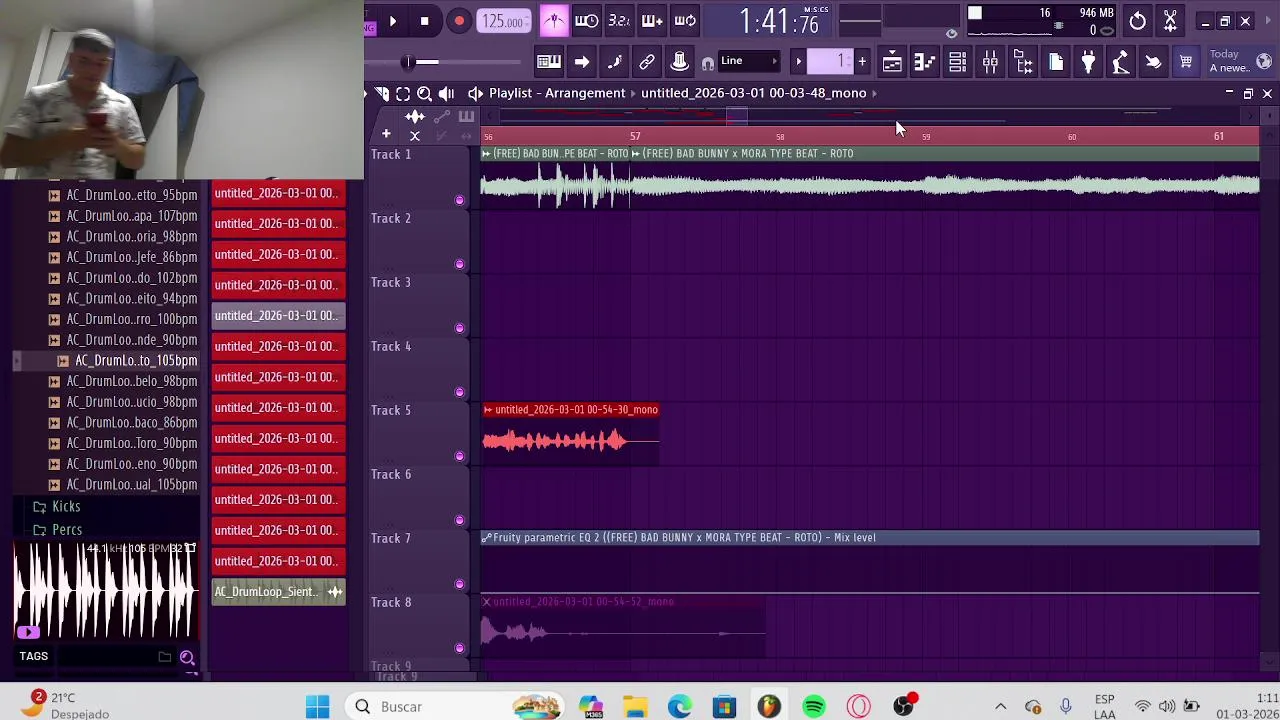Screen dimensions: 1280x720
Task: Open the Today news panel
Action: click(x=1228, y=61)
